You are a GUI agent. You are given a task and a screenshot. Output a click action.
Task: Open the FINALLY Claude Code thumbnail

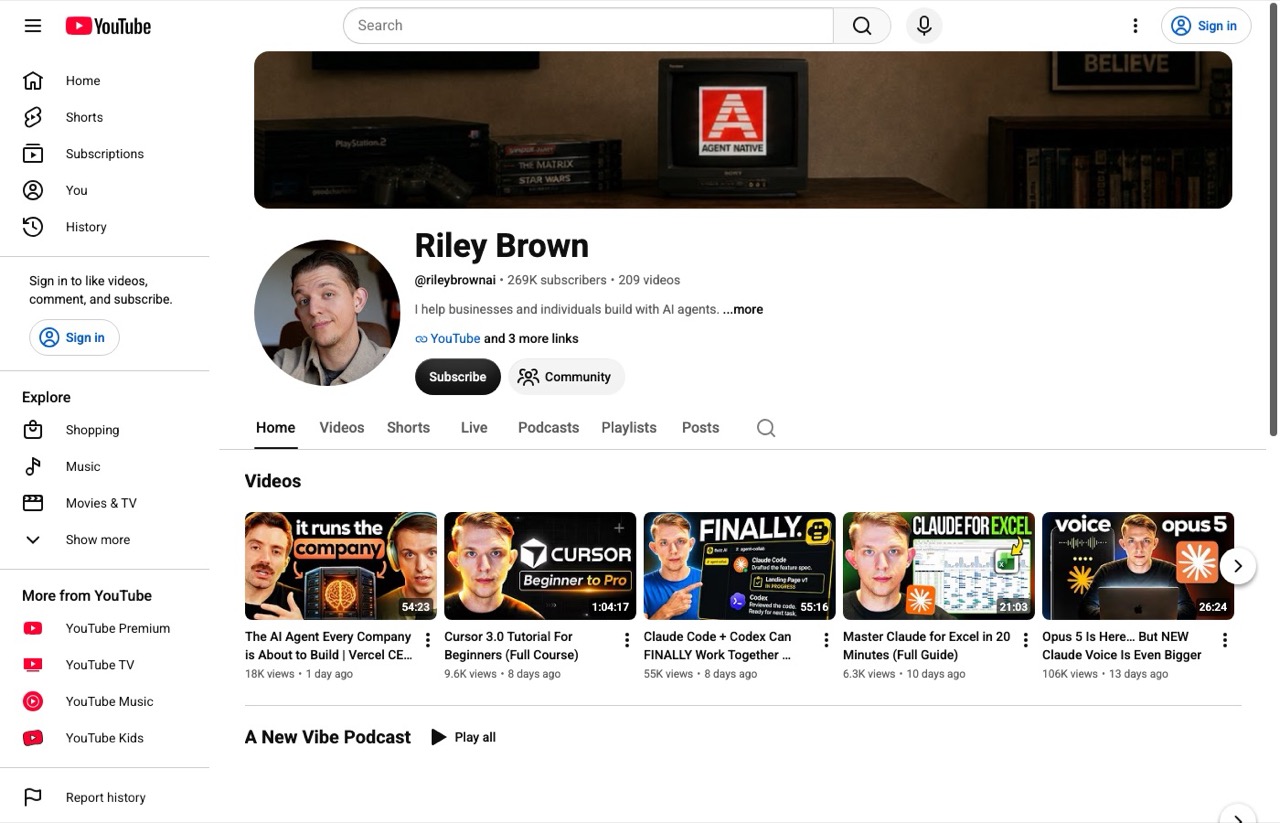(x=739, y=566)
